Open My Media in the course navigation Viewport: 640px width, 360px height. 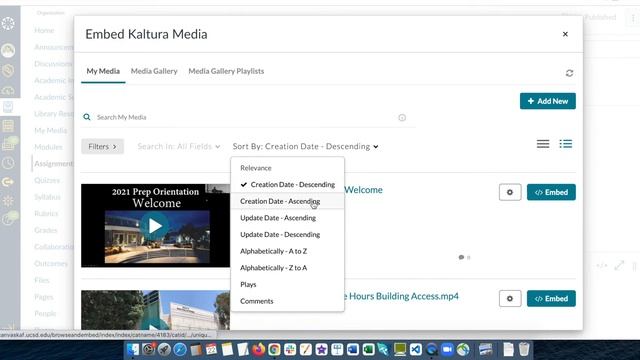(x=51, y=131)
